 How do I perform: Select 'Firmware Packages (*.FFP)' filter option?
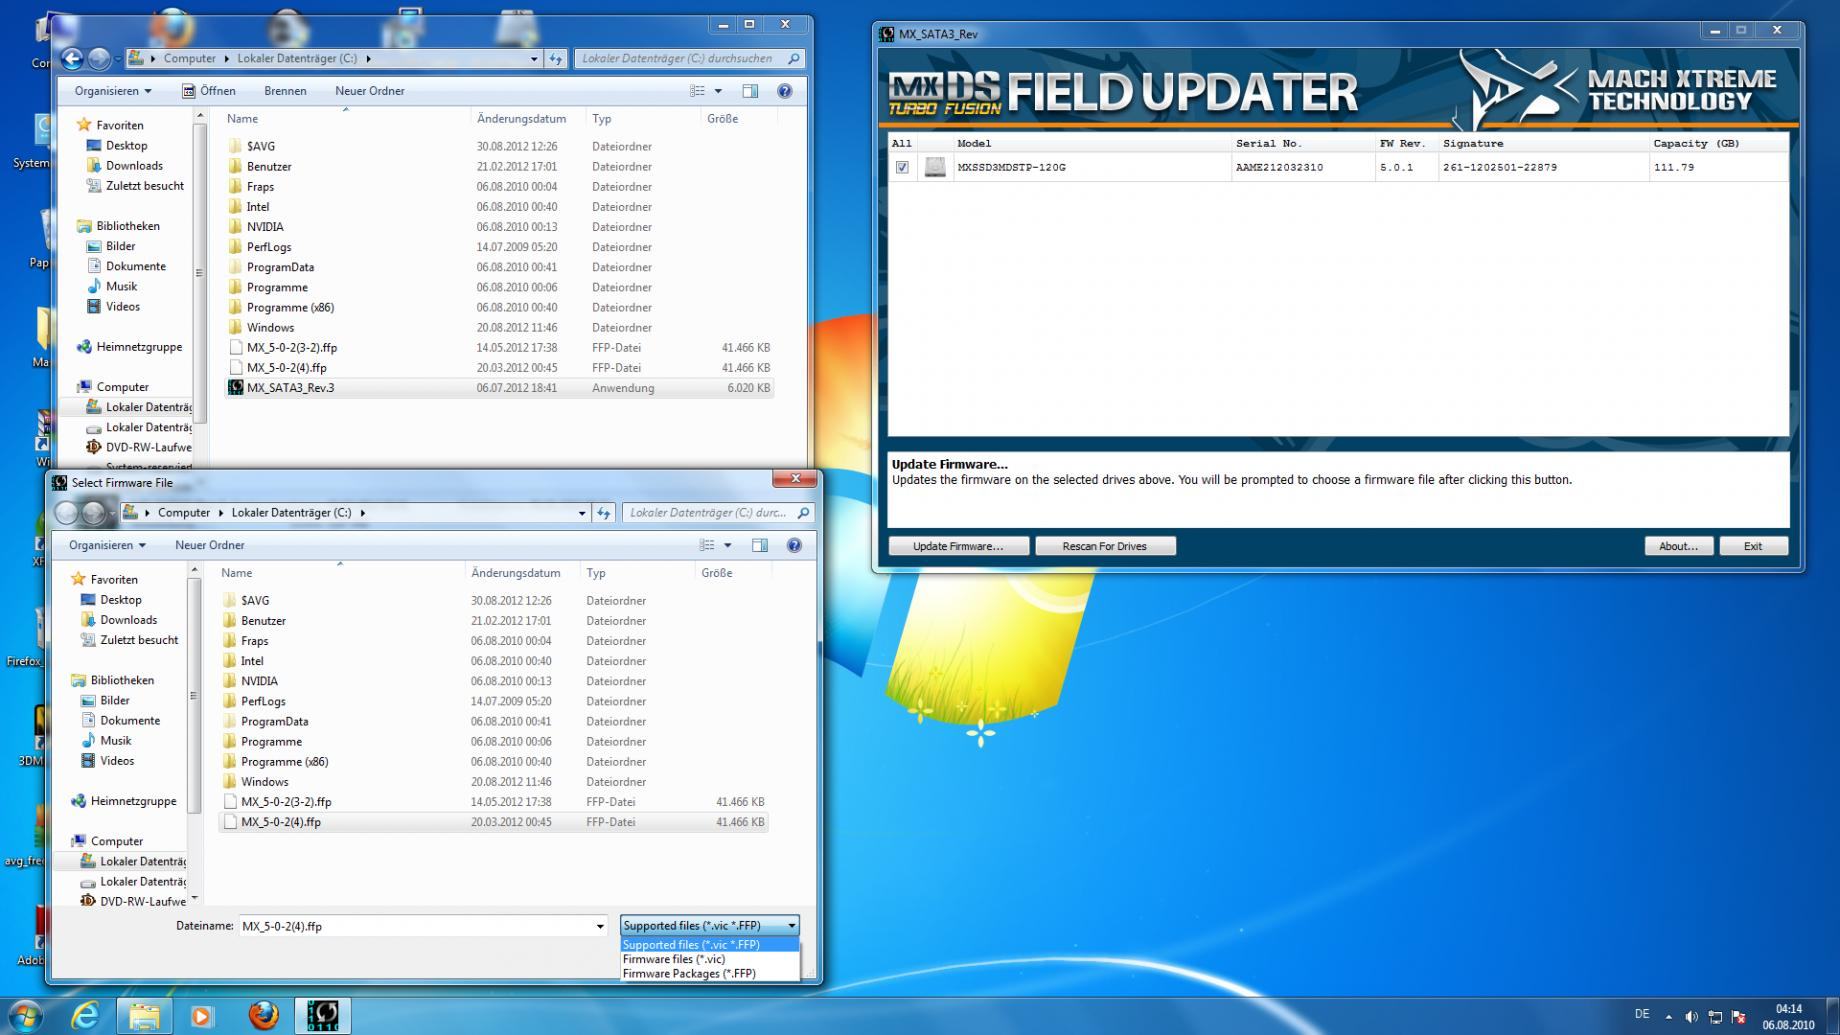coord(710,973)
